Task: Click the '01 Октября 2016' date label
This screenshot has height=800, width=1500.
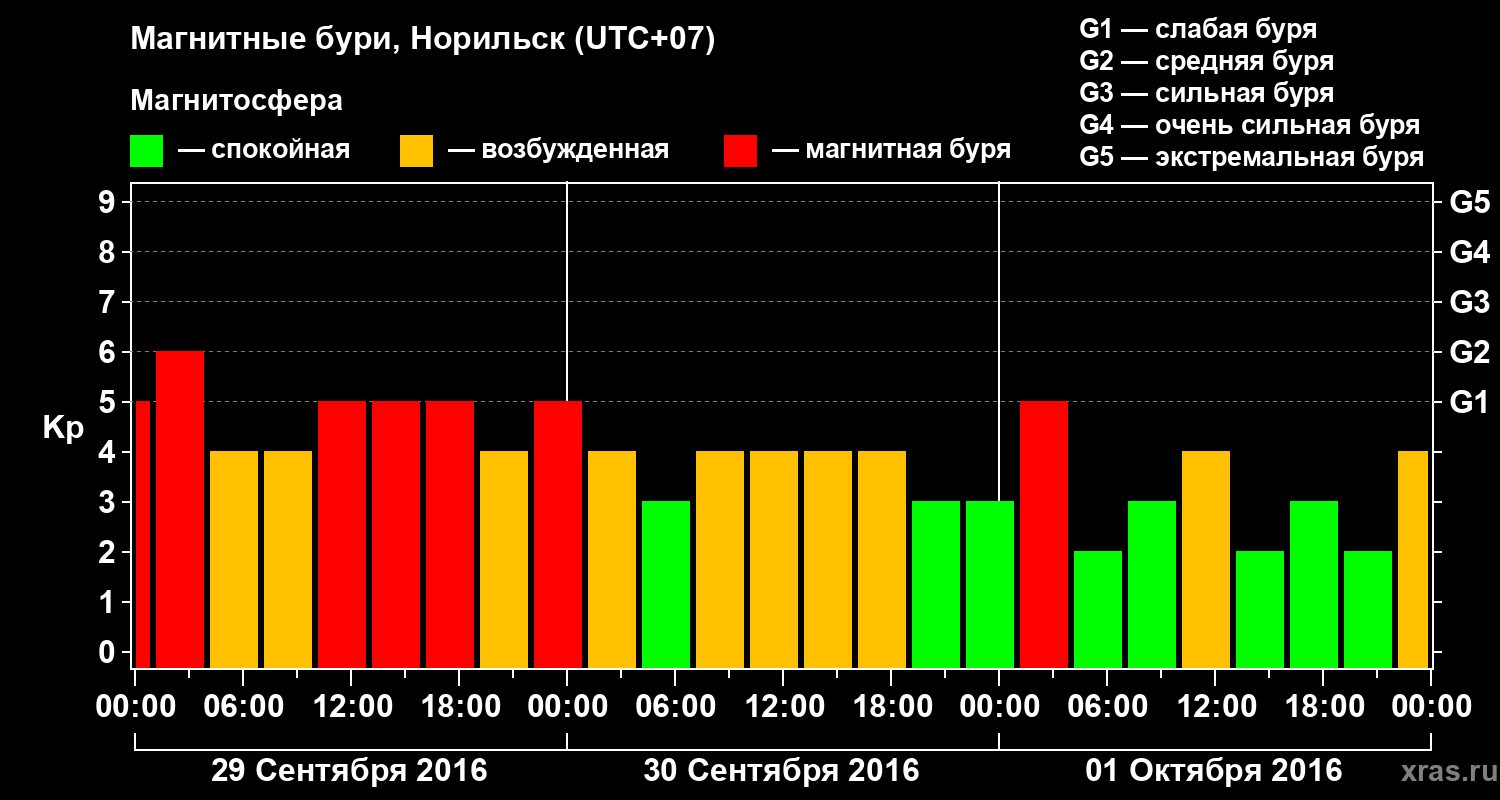Action: [1214, 771]
